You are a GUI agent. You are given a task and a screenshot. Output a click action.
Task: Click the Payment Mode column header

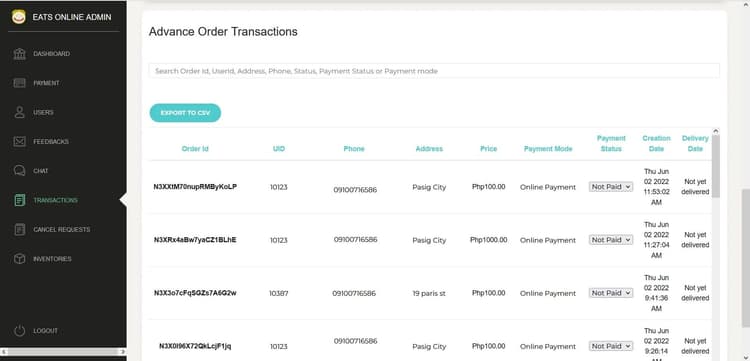[x=548, y=149]
